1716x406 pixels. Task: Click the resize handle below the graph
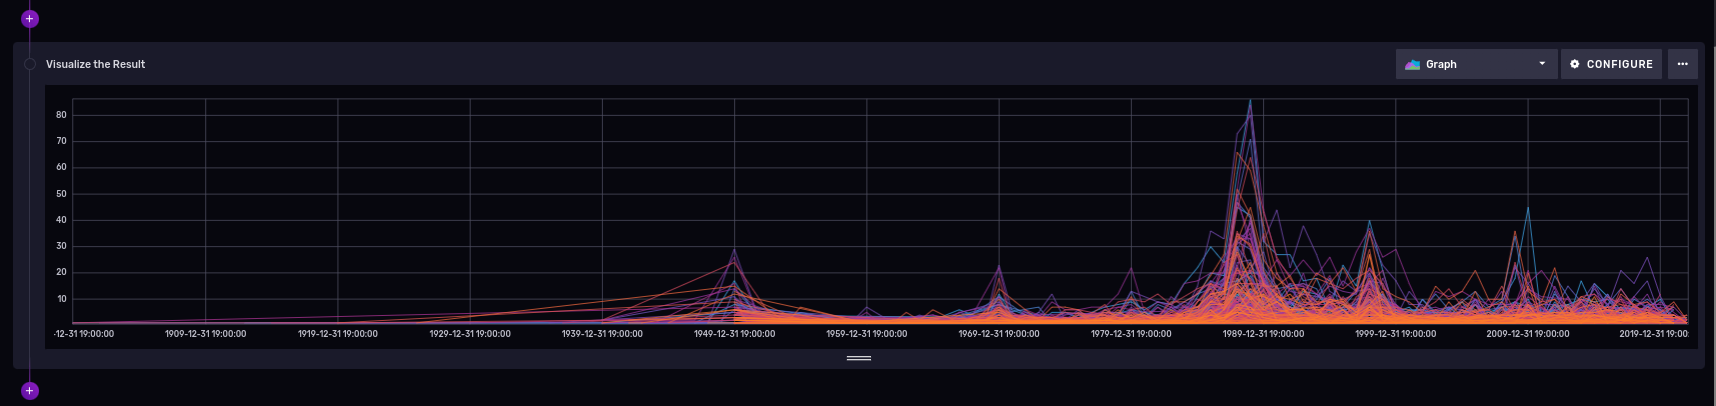(x=858, y=357)
